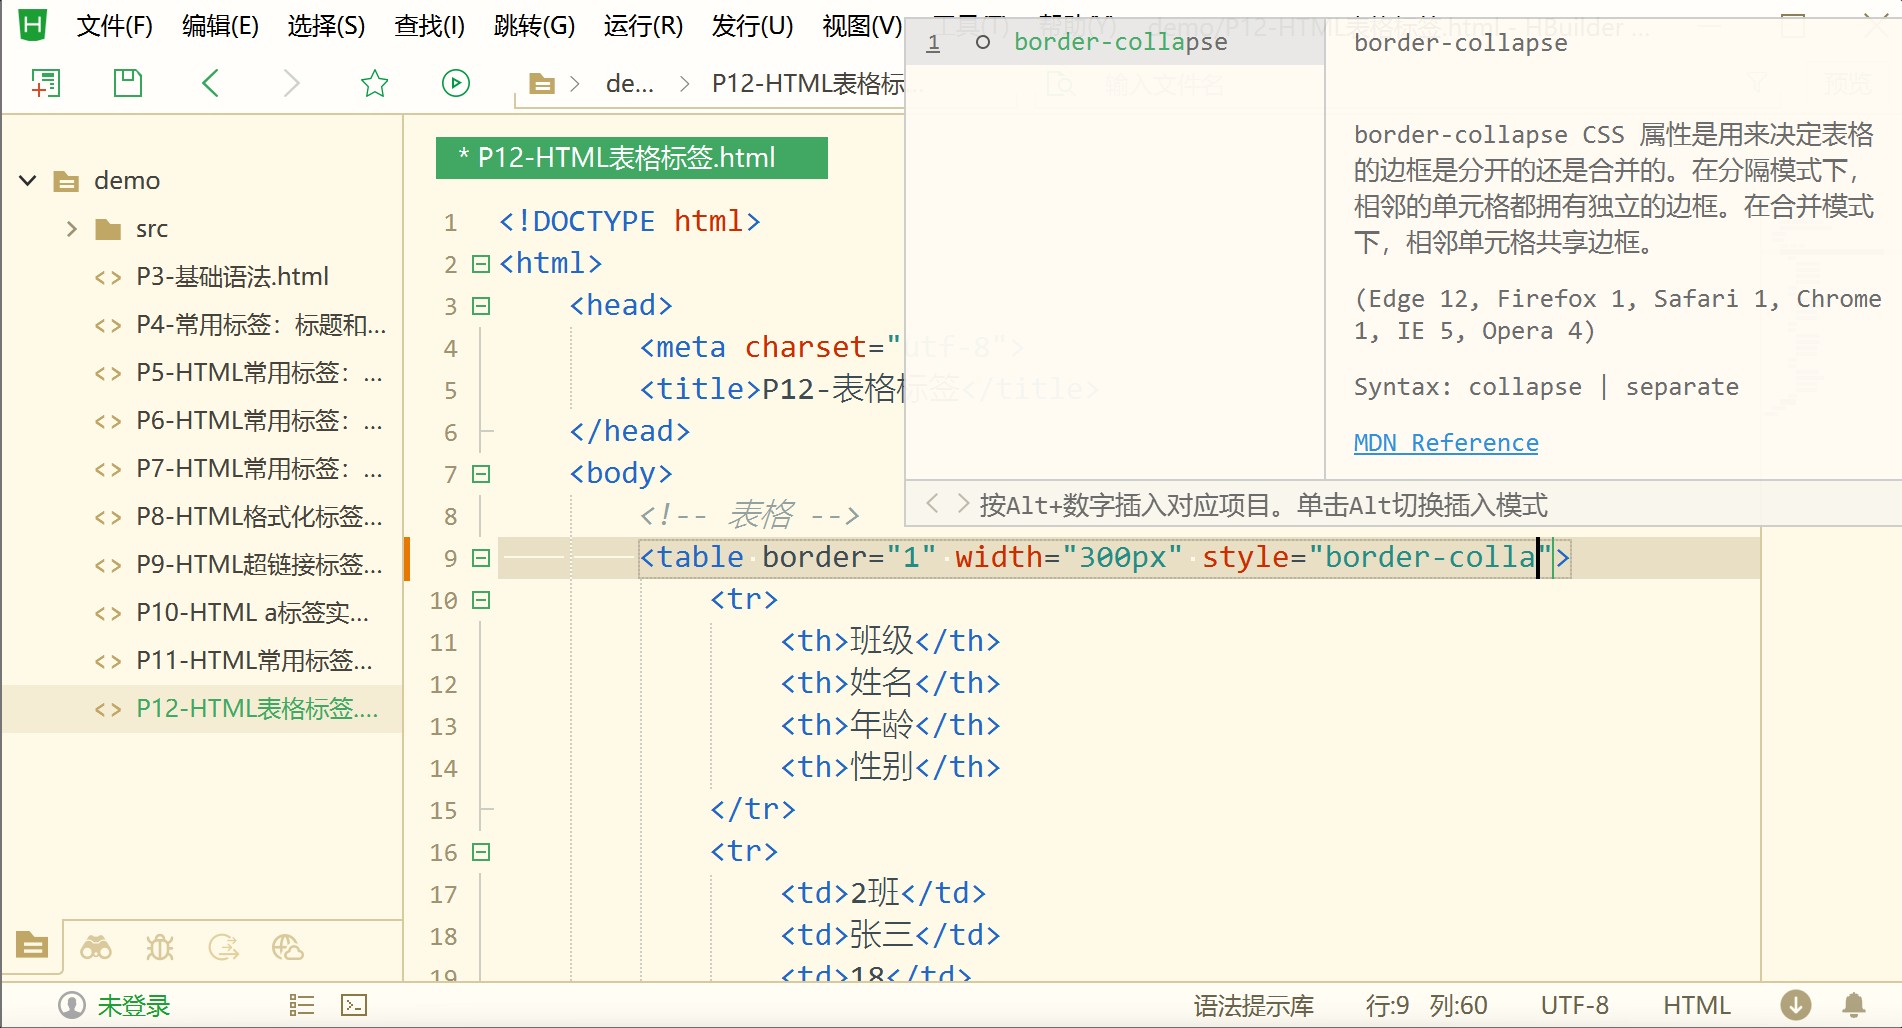Viewport: 1902px width, 1028px height.
Task: Run the project with the play icon
Action: pyautogui.click(x=456, y=83)
